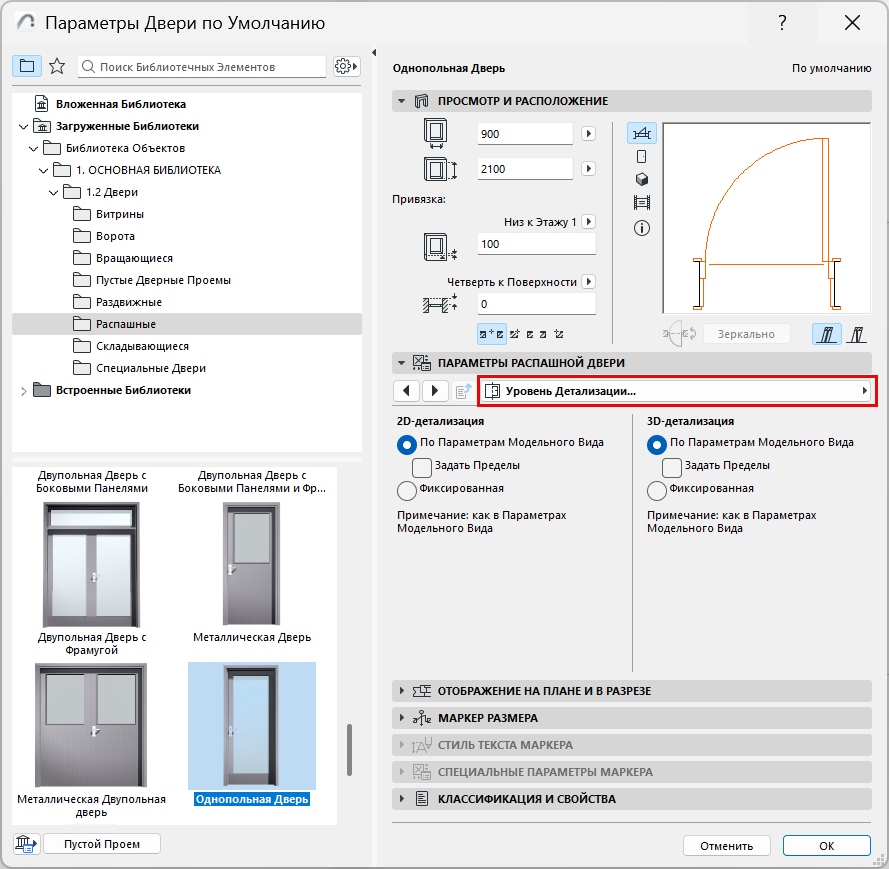Click the door height icon
The image size is (889, 869).
[x=440, y=169]
